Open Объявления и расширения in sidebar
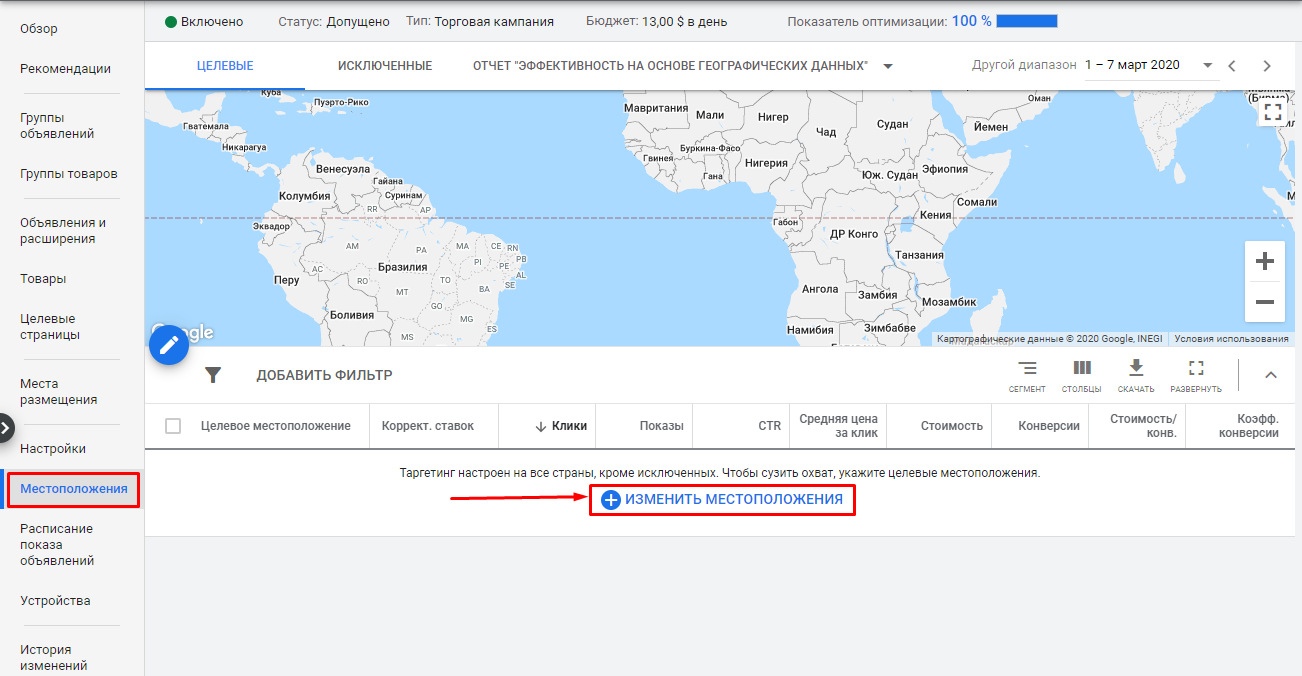Viewport: 1302px width, 676px height. tap(63, 231)
